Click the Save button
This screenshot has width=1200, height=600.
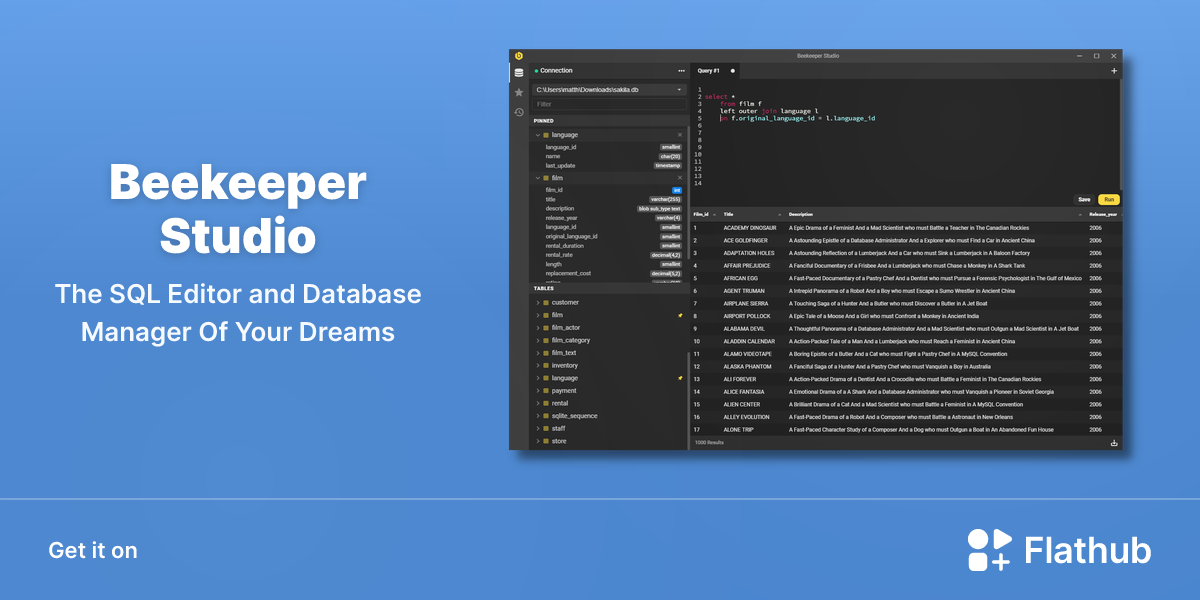coord(1084,199)
